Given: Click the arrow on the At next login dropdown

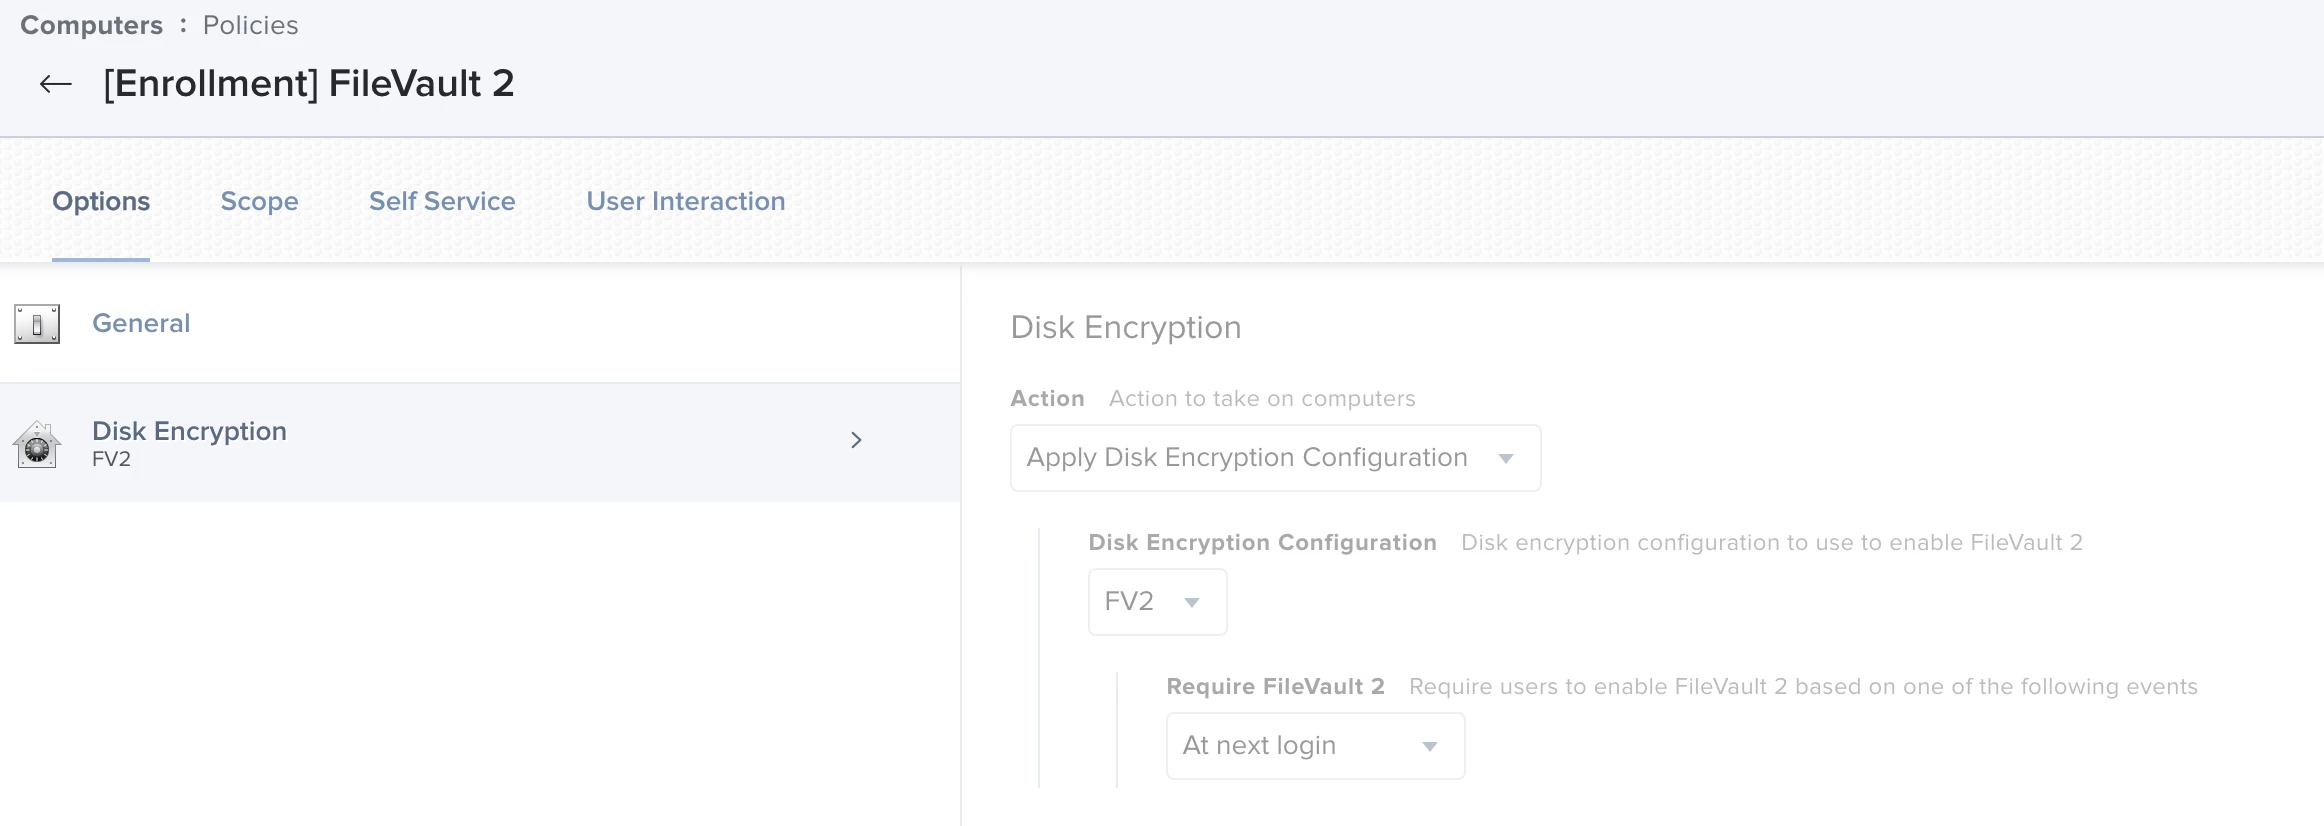Looking at the screenshot, I should click(x=1430, y=746).
